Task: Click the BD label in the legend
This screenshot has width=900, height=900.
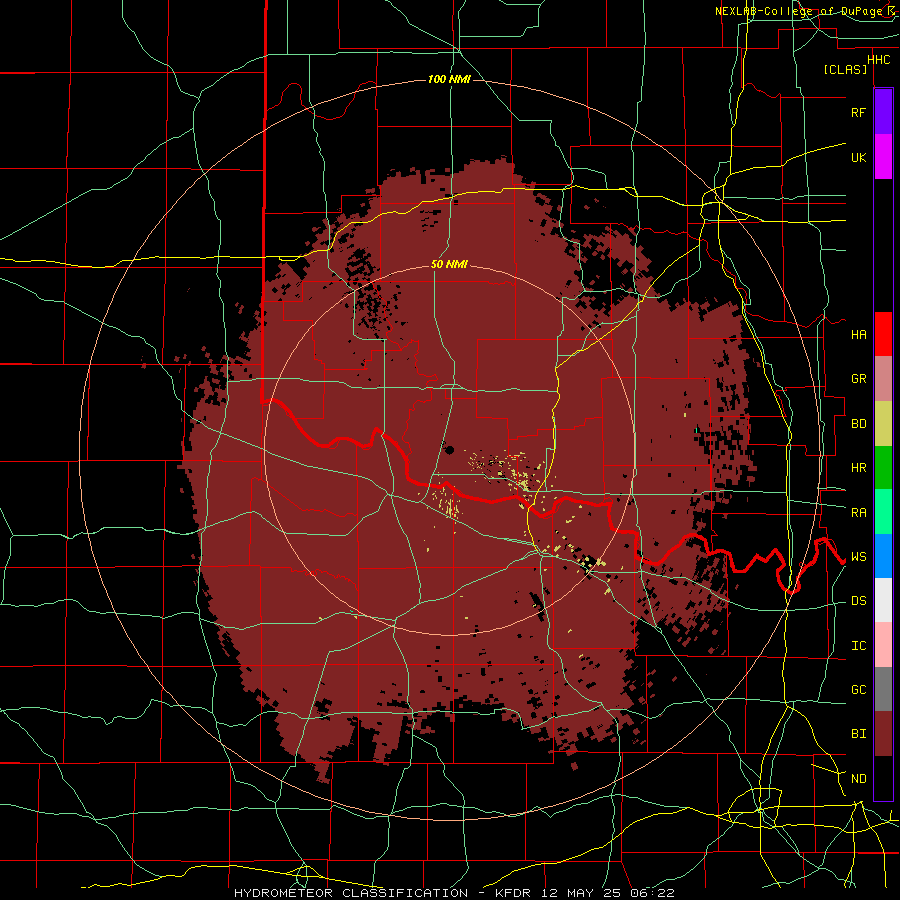Action: [858, 424]
